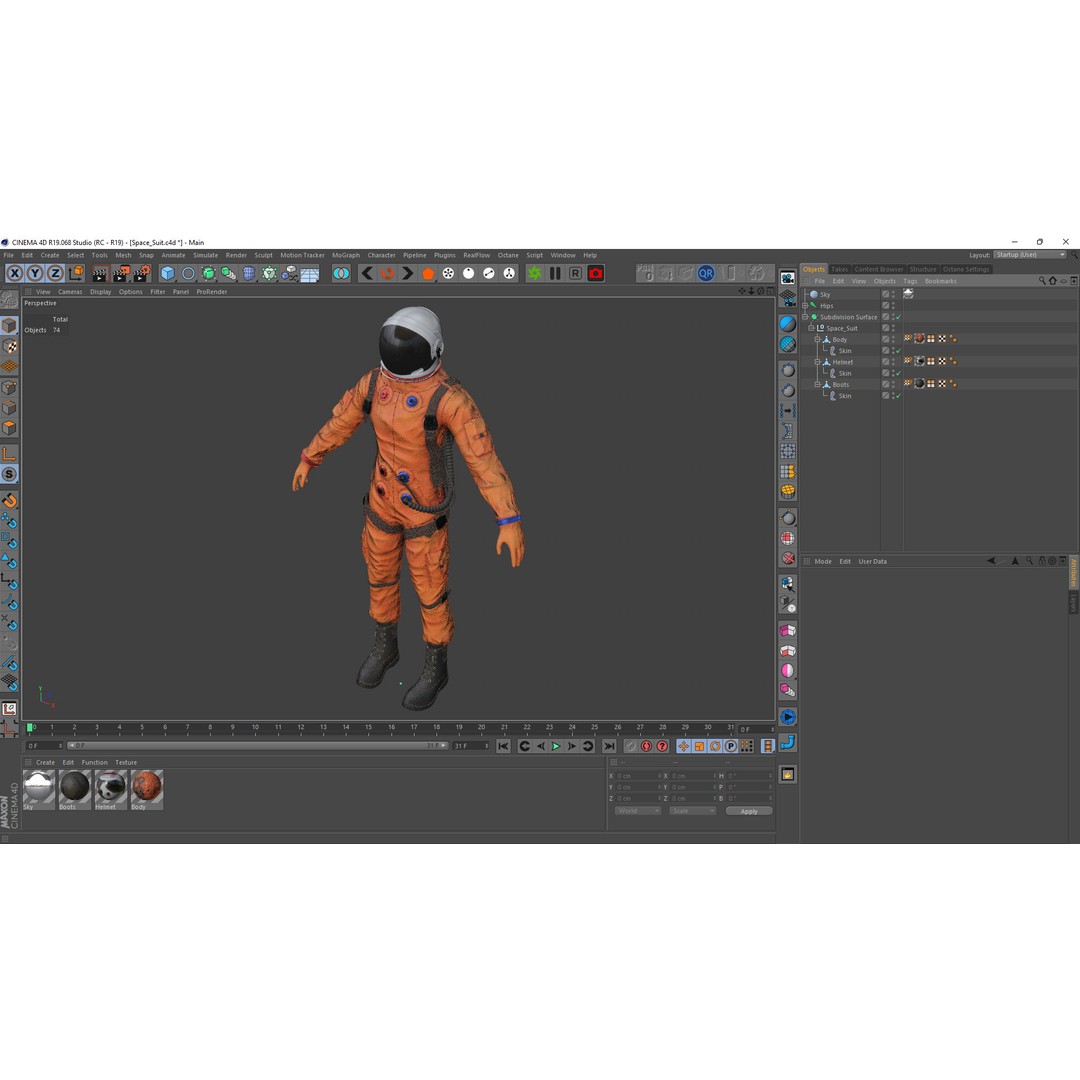Add a Cube primitive object
Image resolution: width=1080 pixels, height=1080 pixels.
tap(167, 273)
